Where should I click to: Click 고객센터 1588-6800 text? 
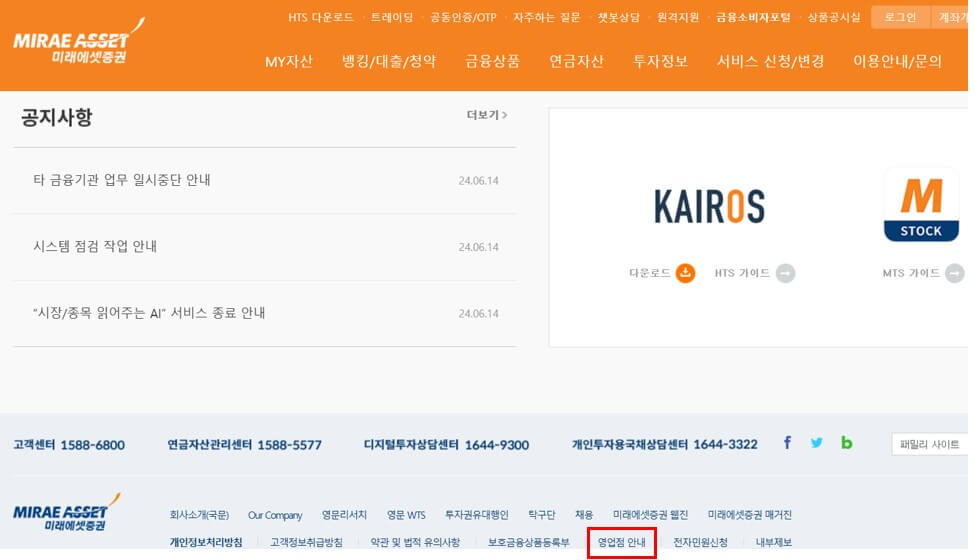pyautogui.click(x=69, y=445)
